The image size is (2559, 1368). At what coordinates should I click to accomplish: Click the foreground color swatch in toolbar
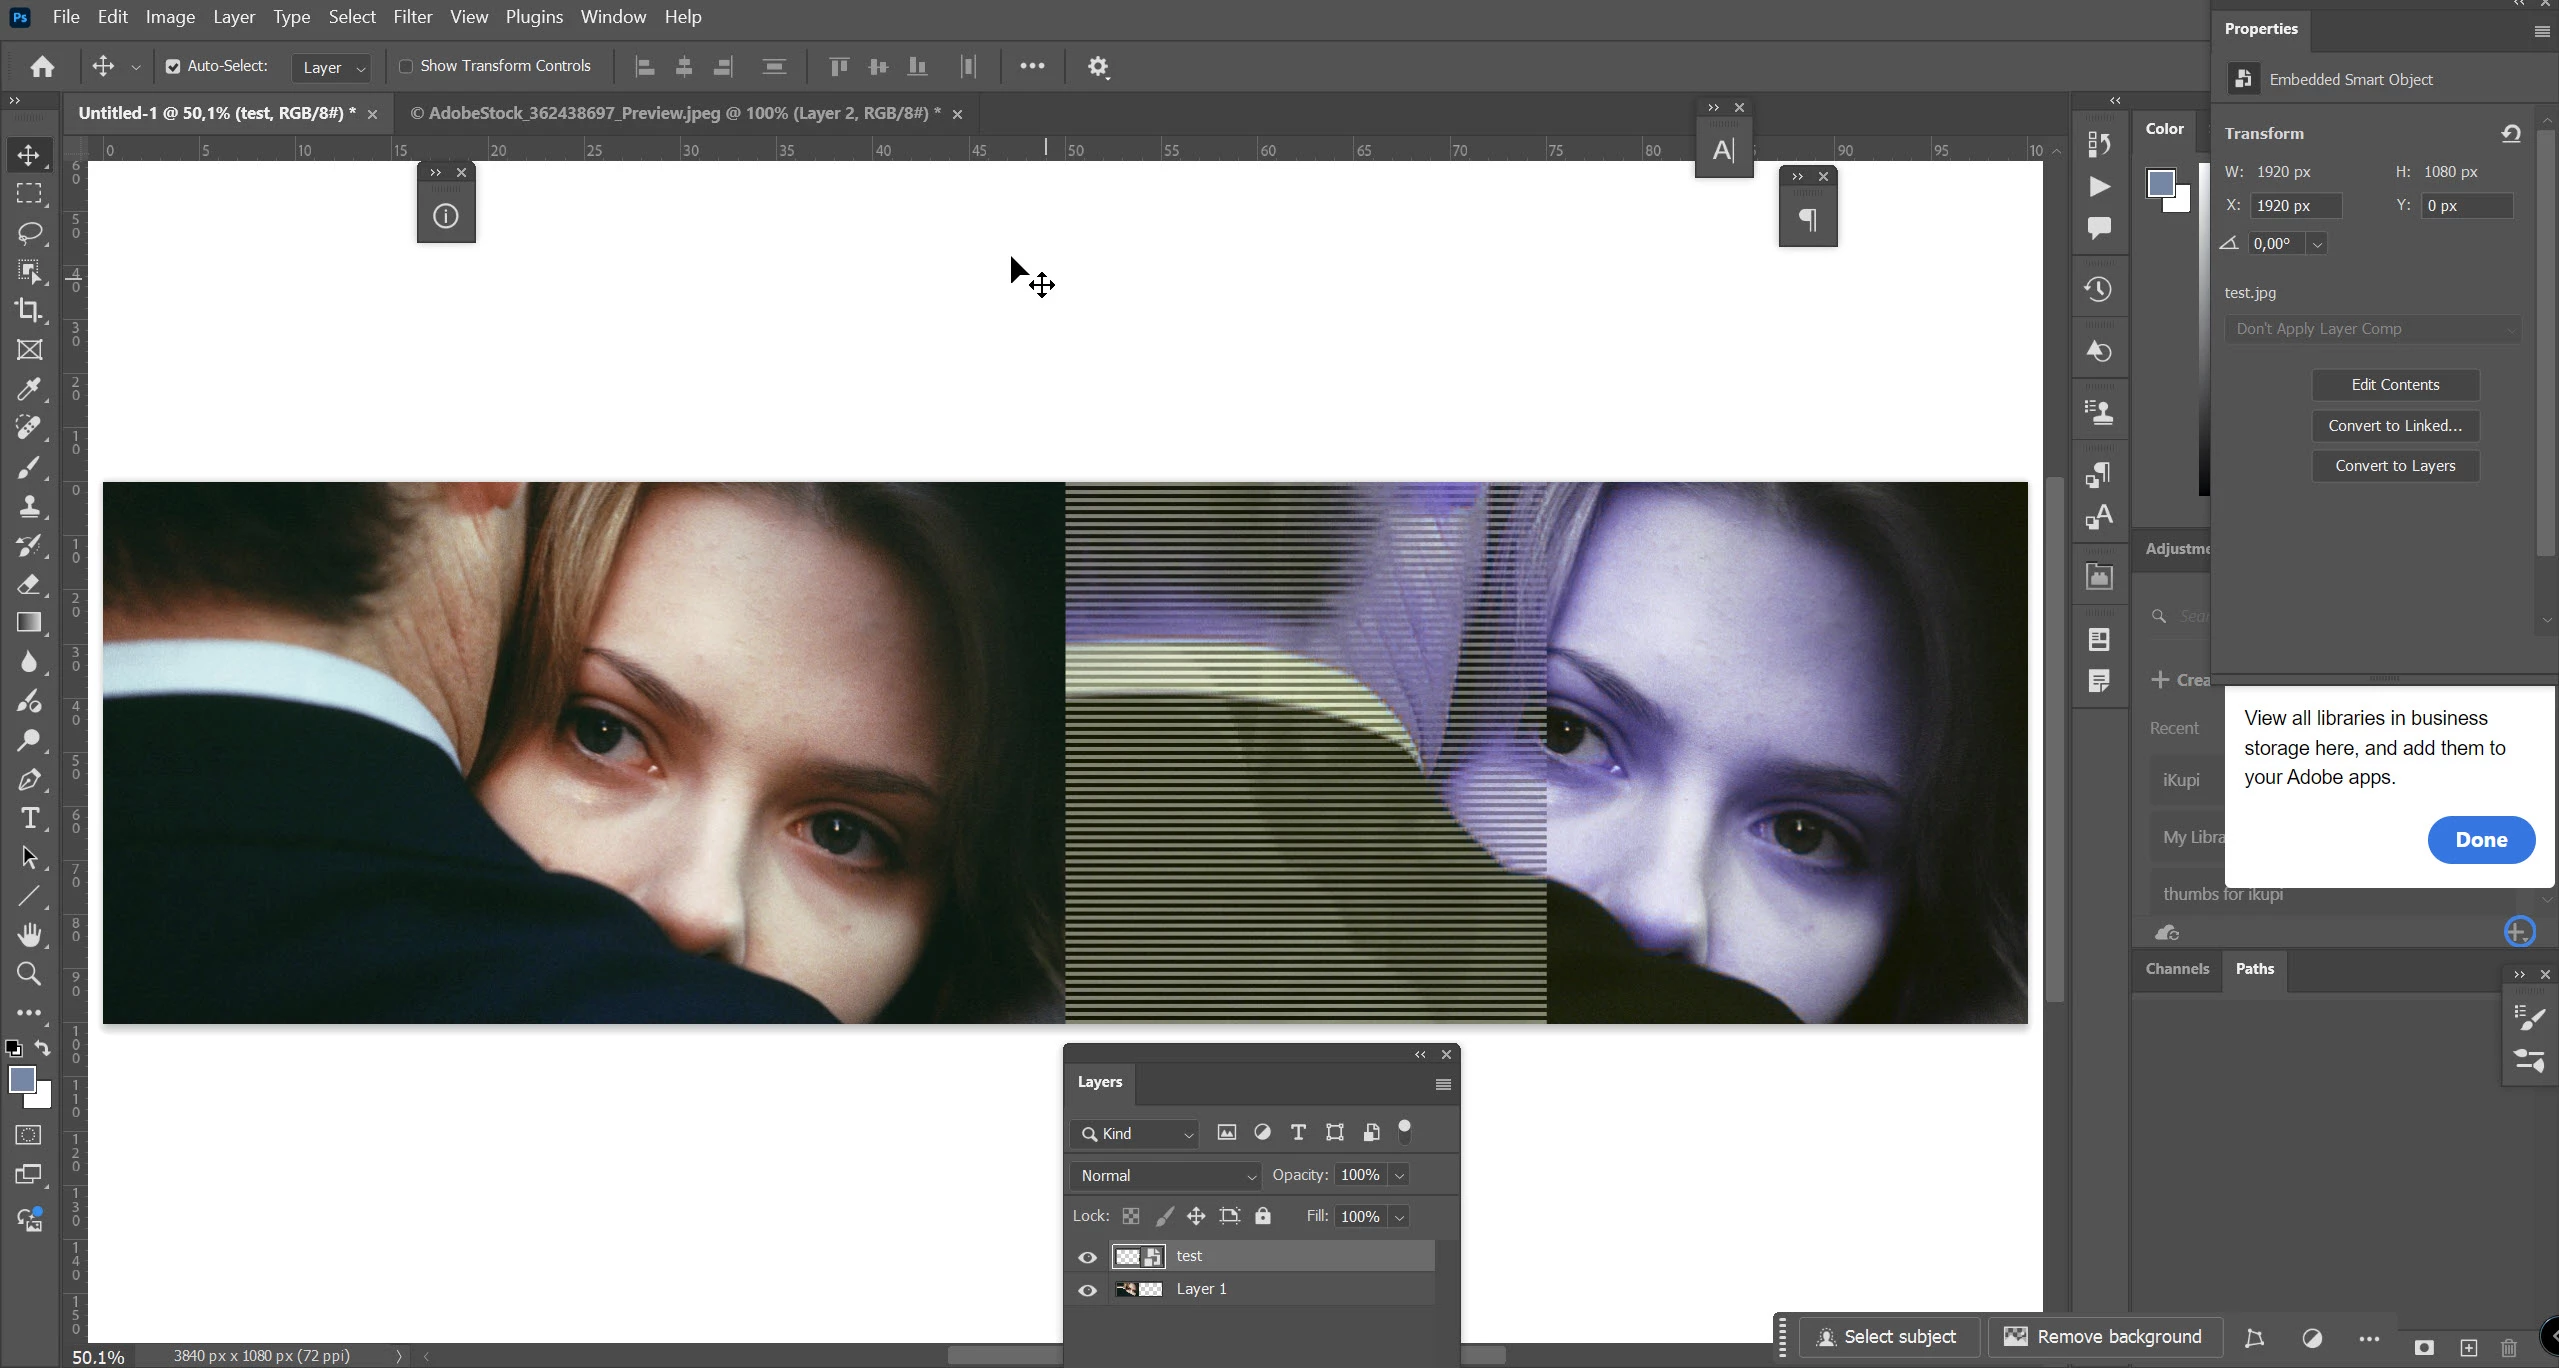pyautogui.click(x=21, y=1080)
